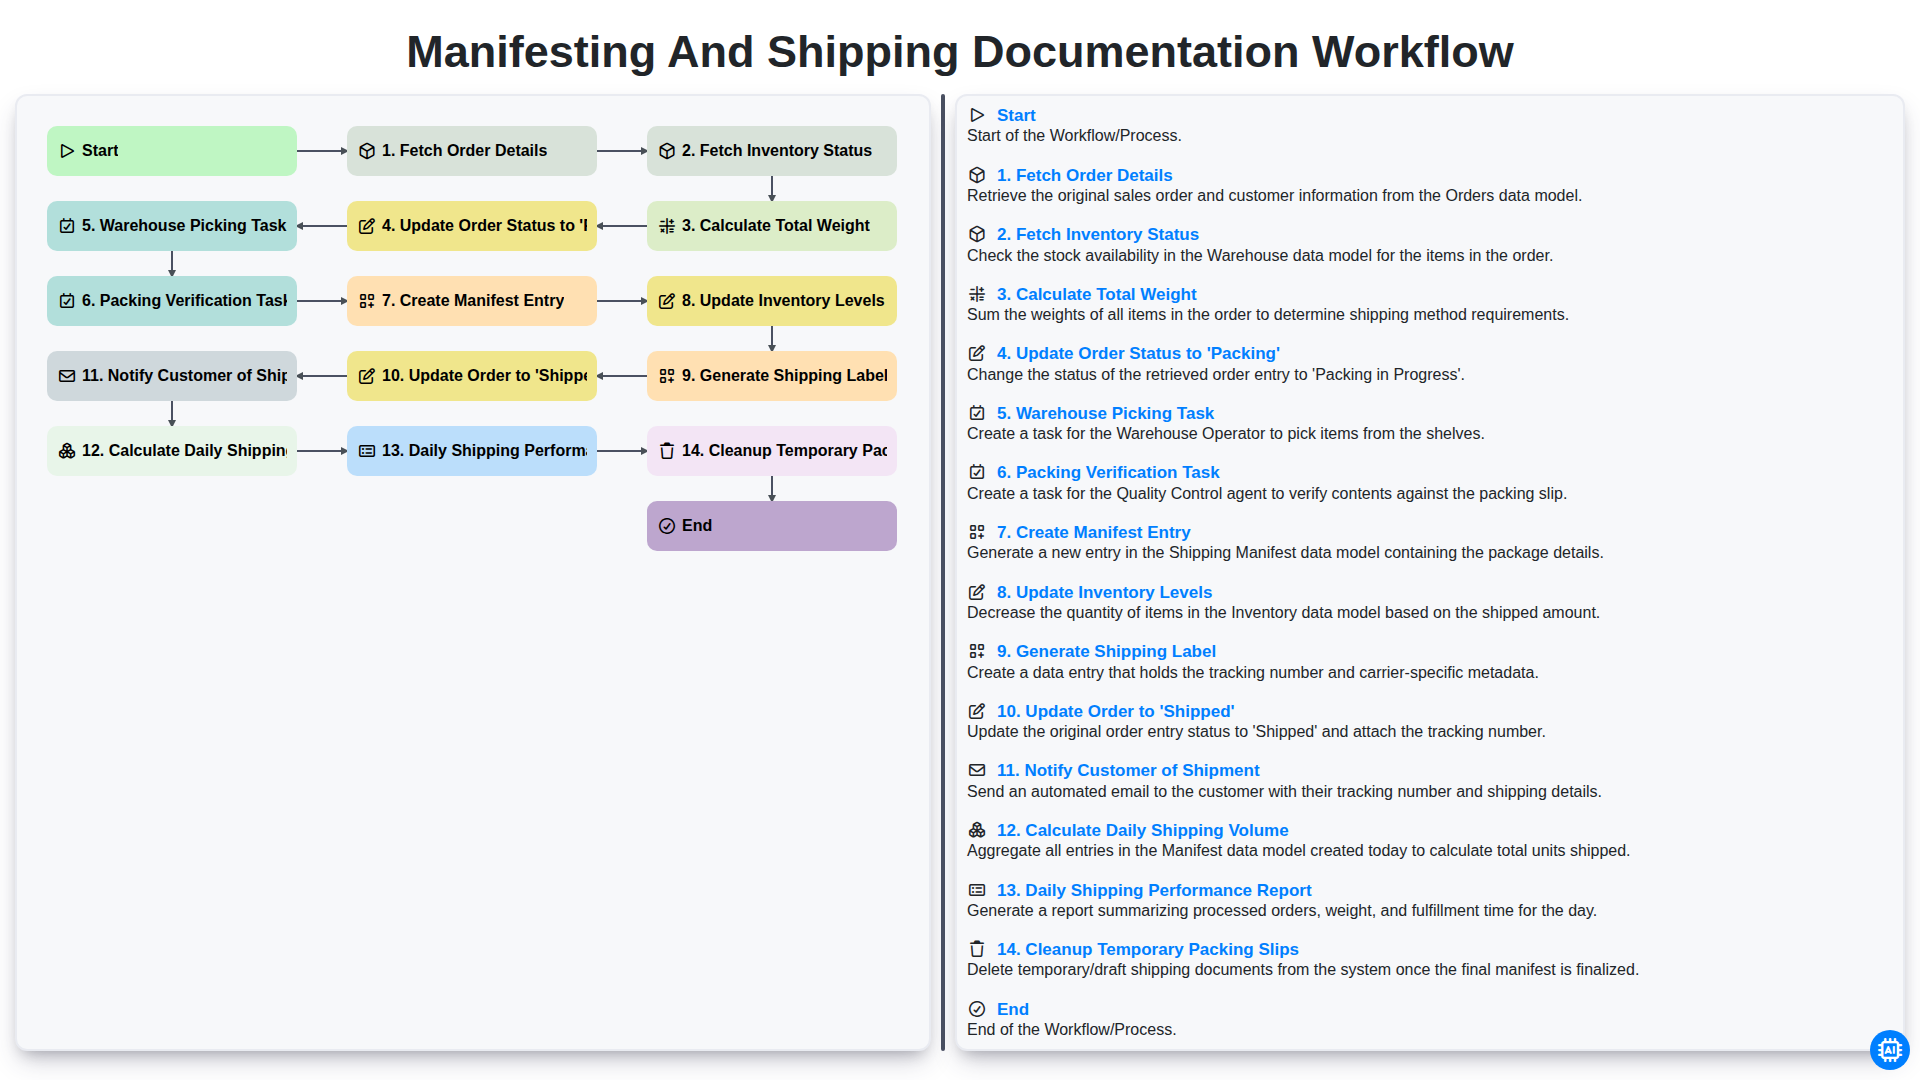1920x1080 pixels.
Task: Select the purple End node in the diagram
Action: [x=772, y=526]
